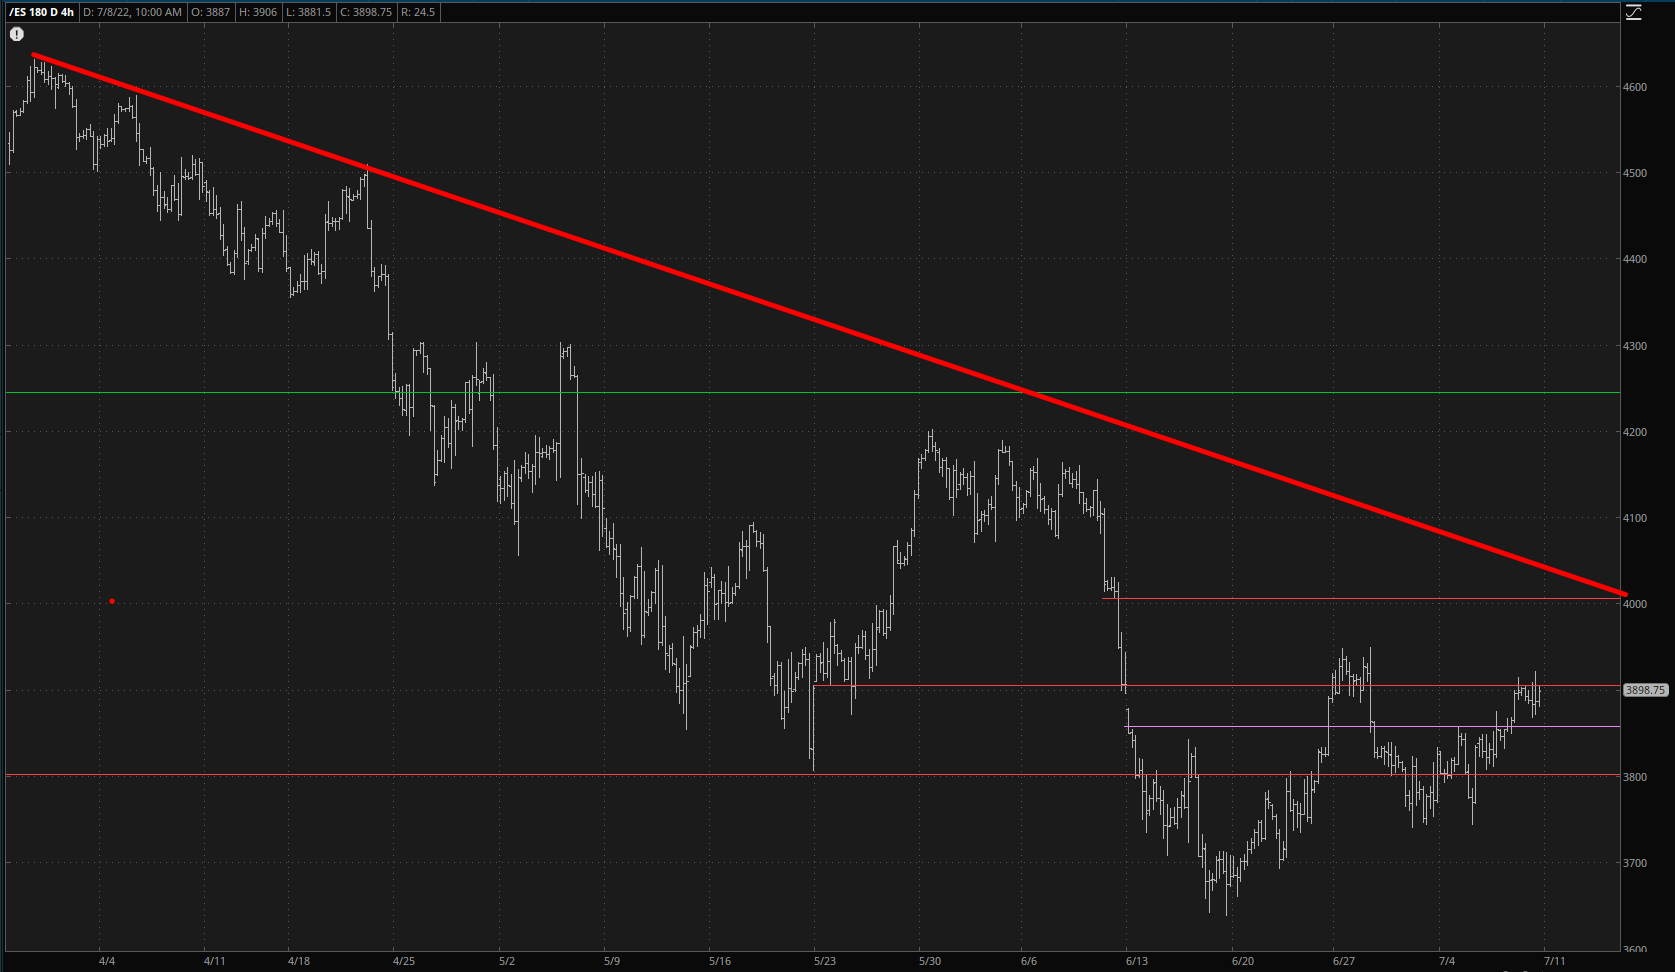The height and width of the screenshot is (972, 1675).
Task: Click the 5/9 date axis label
Action: pyautogui.click(x=612, y=961)
